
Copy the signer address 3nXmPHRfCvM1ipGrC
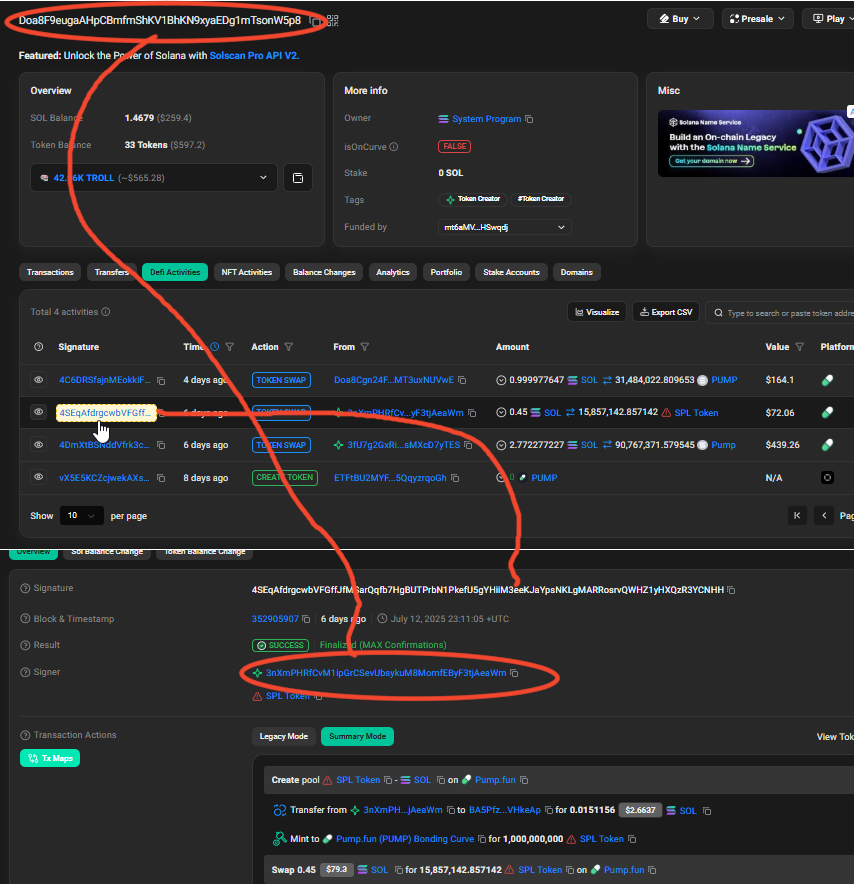click(x=514, y=673)
